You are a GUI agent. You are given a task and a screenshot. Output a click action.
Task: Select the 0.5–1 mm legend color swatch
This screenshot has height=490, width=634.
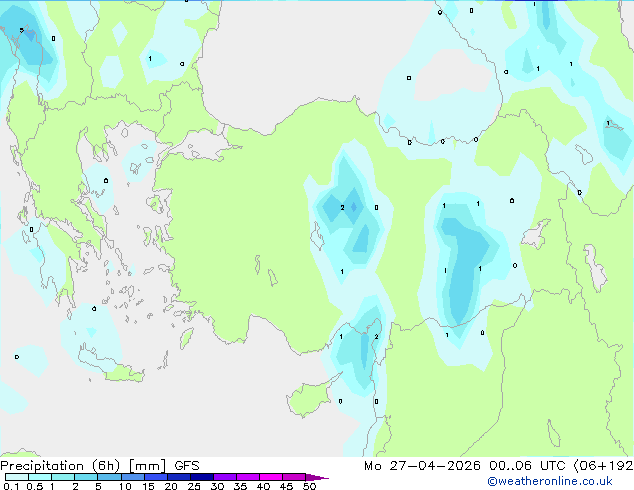tap(40, 477)
